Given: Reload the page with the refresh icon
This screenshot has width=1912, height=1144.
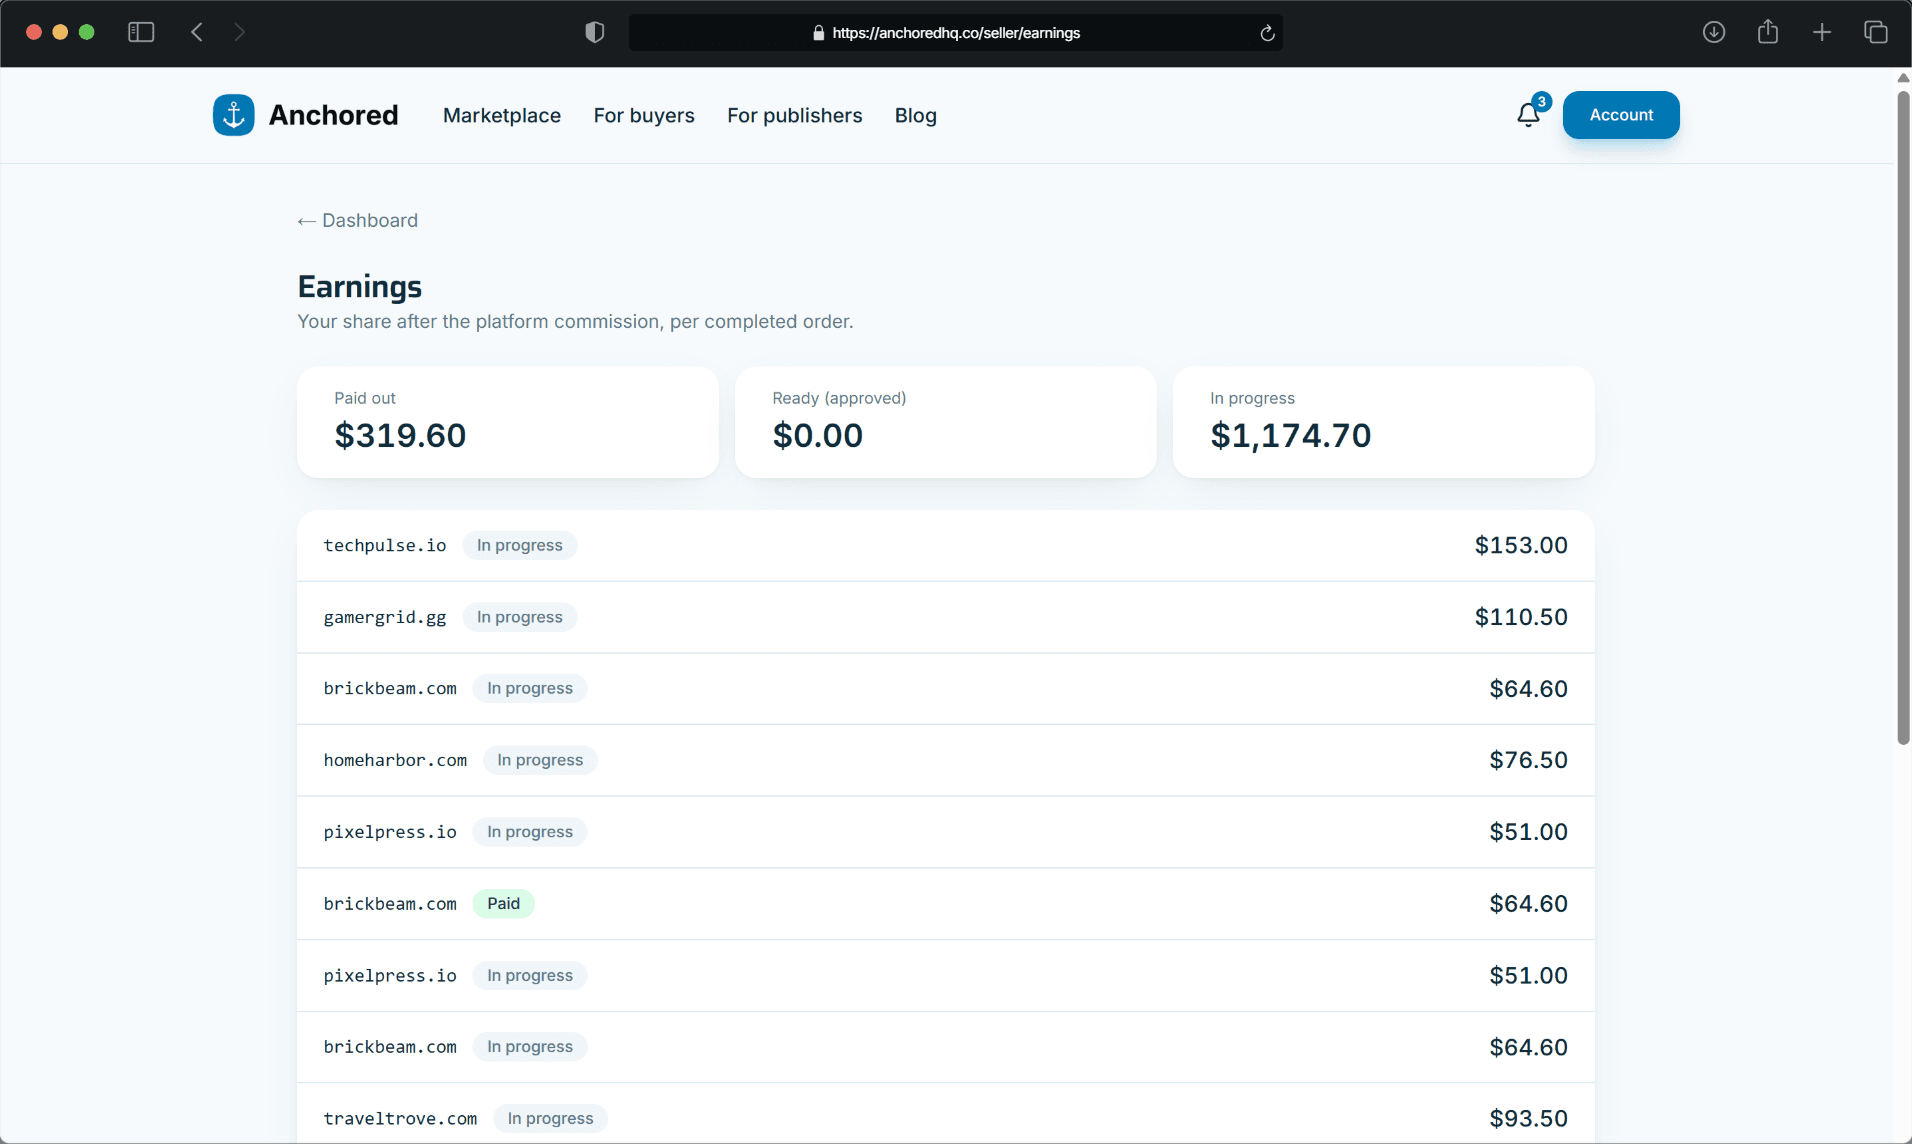Looking at the screenshot, I should pos(1267,33).
